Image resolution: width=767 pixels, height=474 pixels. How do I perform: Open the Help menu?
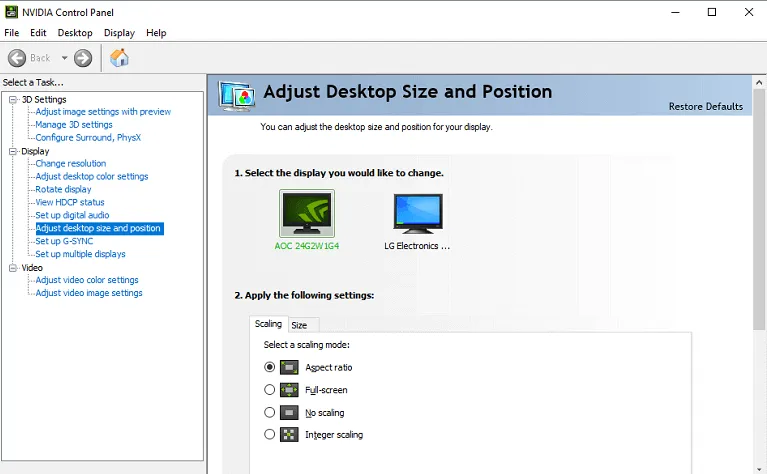[156, 33]
